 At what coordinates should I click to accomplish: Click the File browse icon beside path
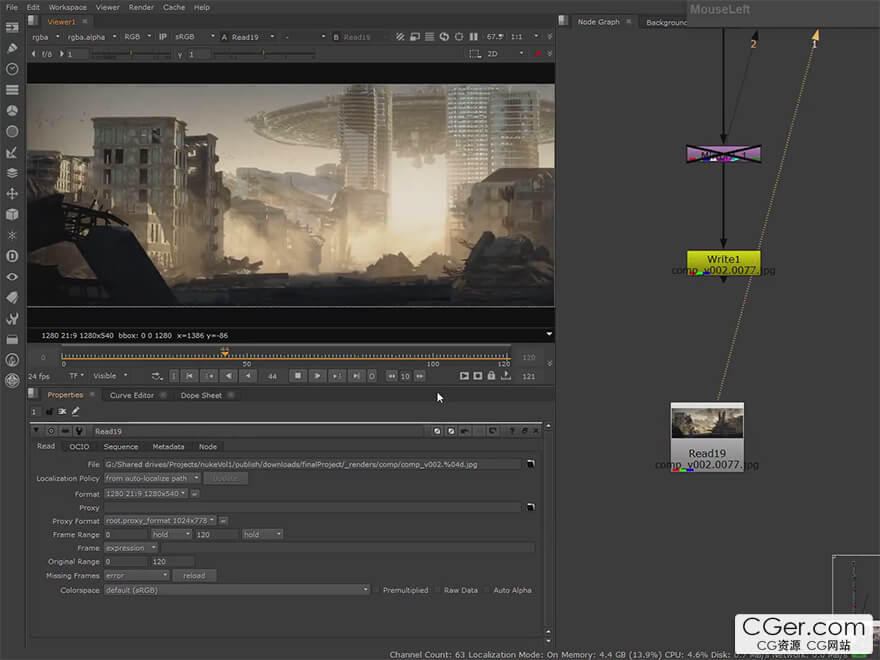tap(530, 464)
